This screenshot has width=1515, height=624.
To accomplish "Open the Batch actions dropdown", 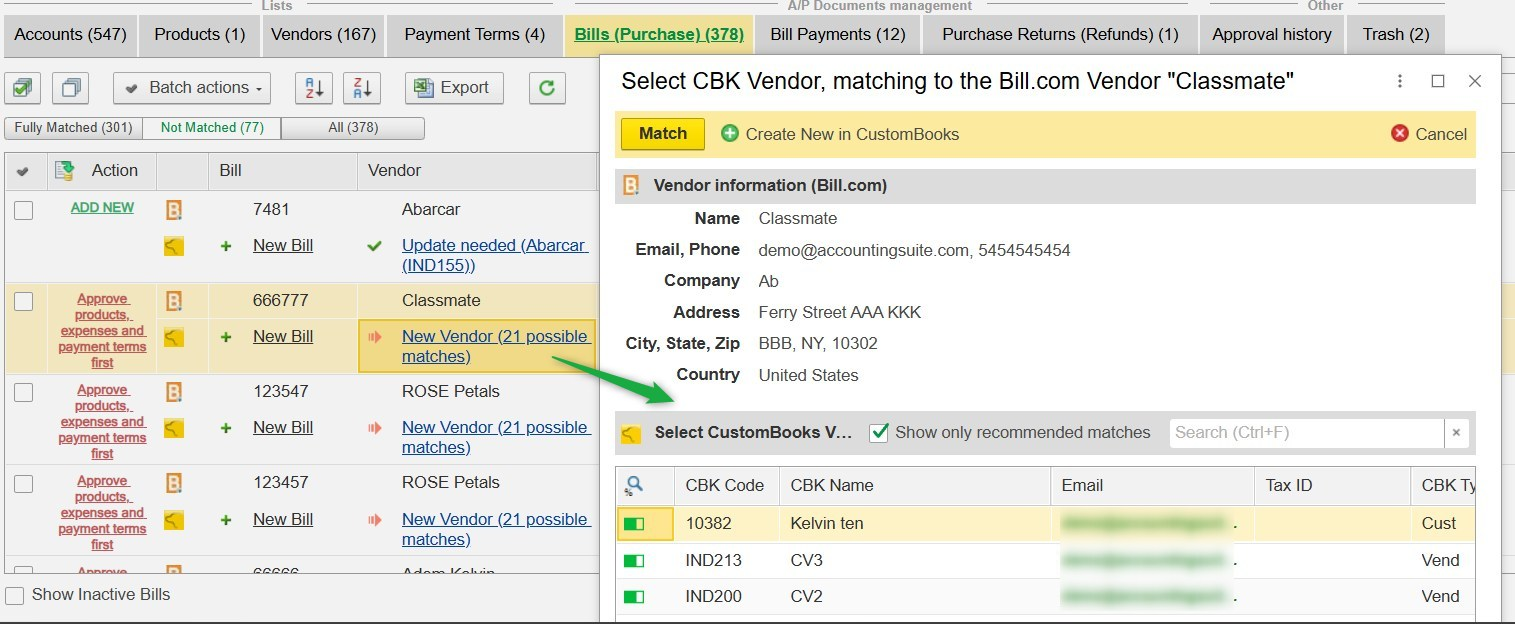I will coord(192,88).
